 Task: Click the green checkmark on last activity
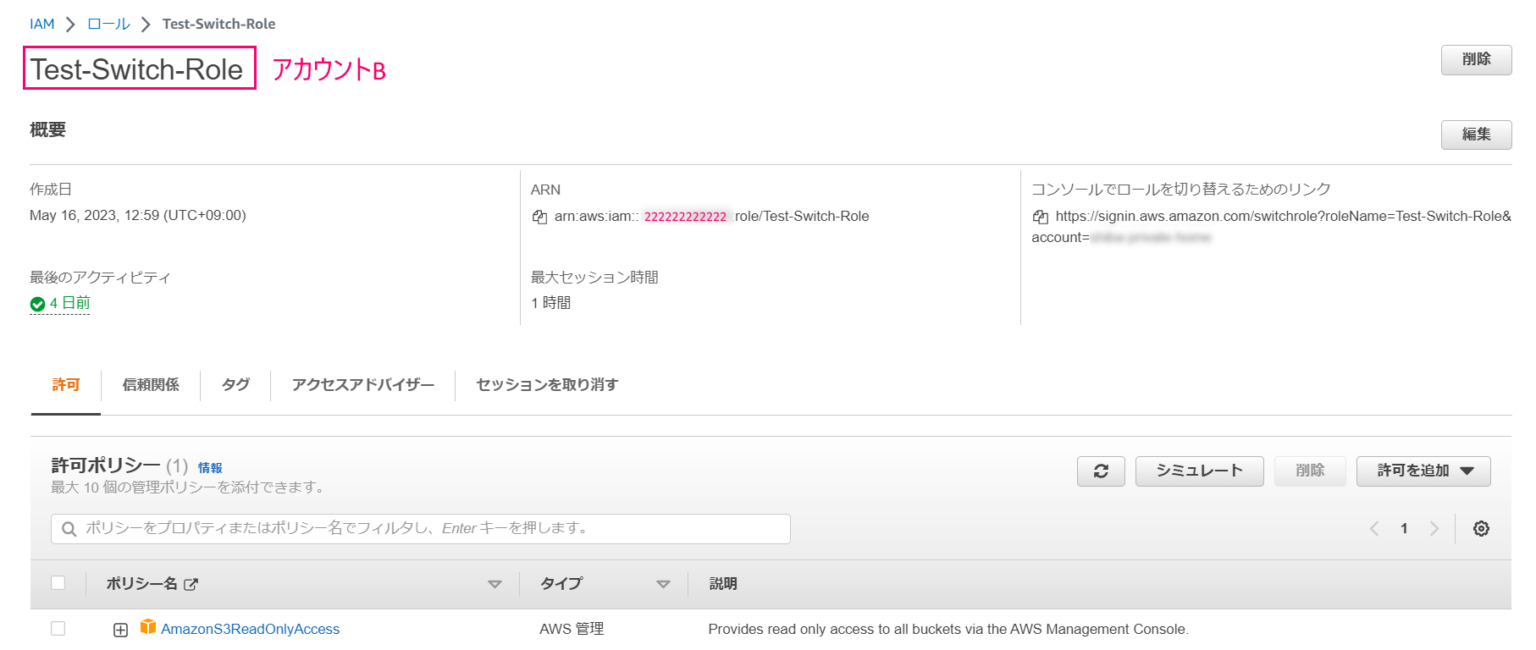pos(37,303)
